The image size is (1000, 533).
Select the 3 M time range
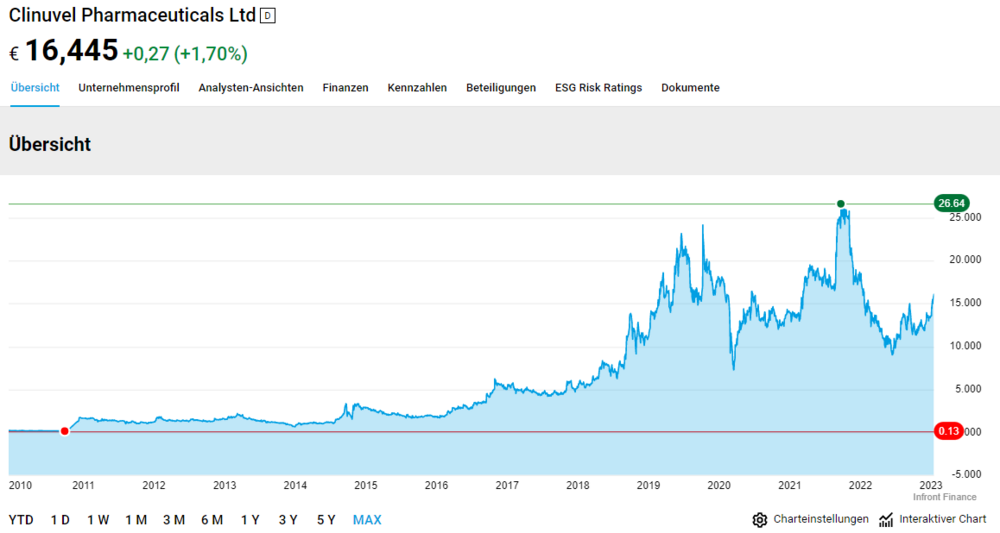[173, 520]
